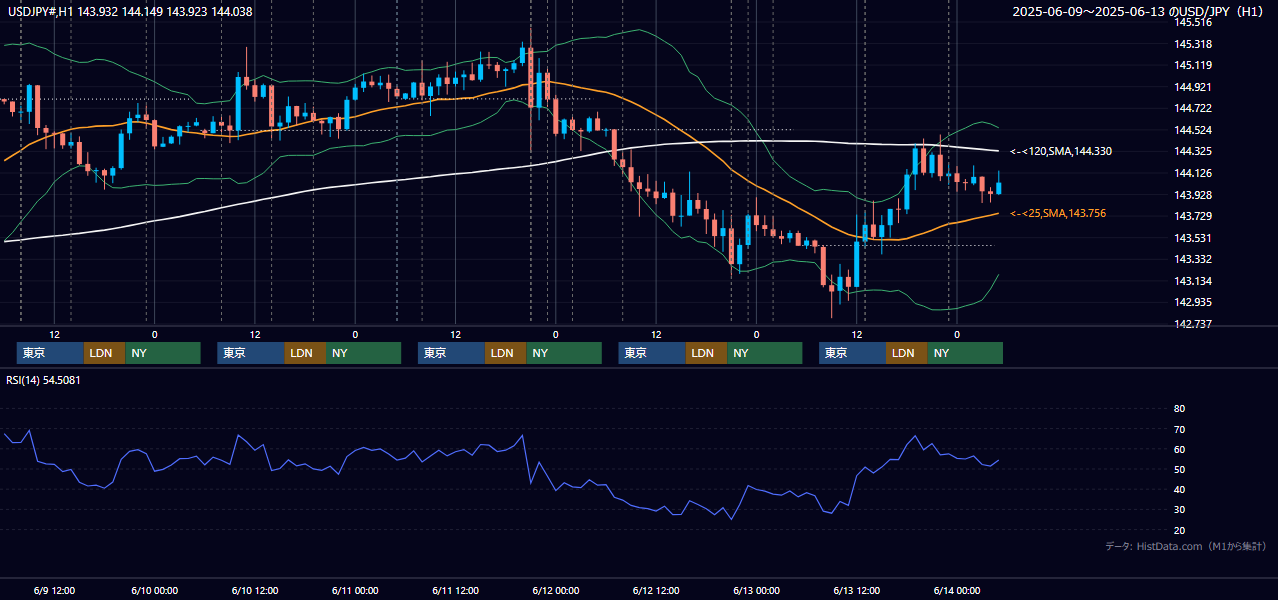
Task: Click the 6/12 12:00 axis label
Action: point(656,590)
